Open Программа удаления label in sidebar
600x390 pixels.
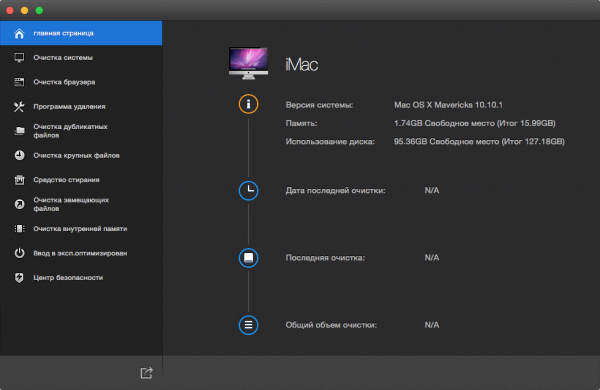[x=69, y=106]
